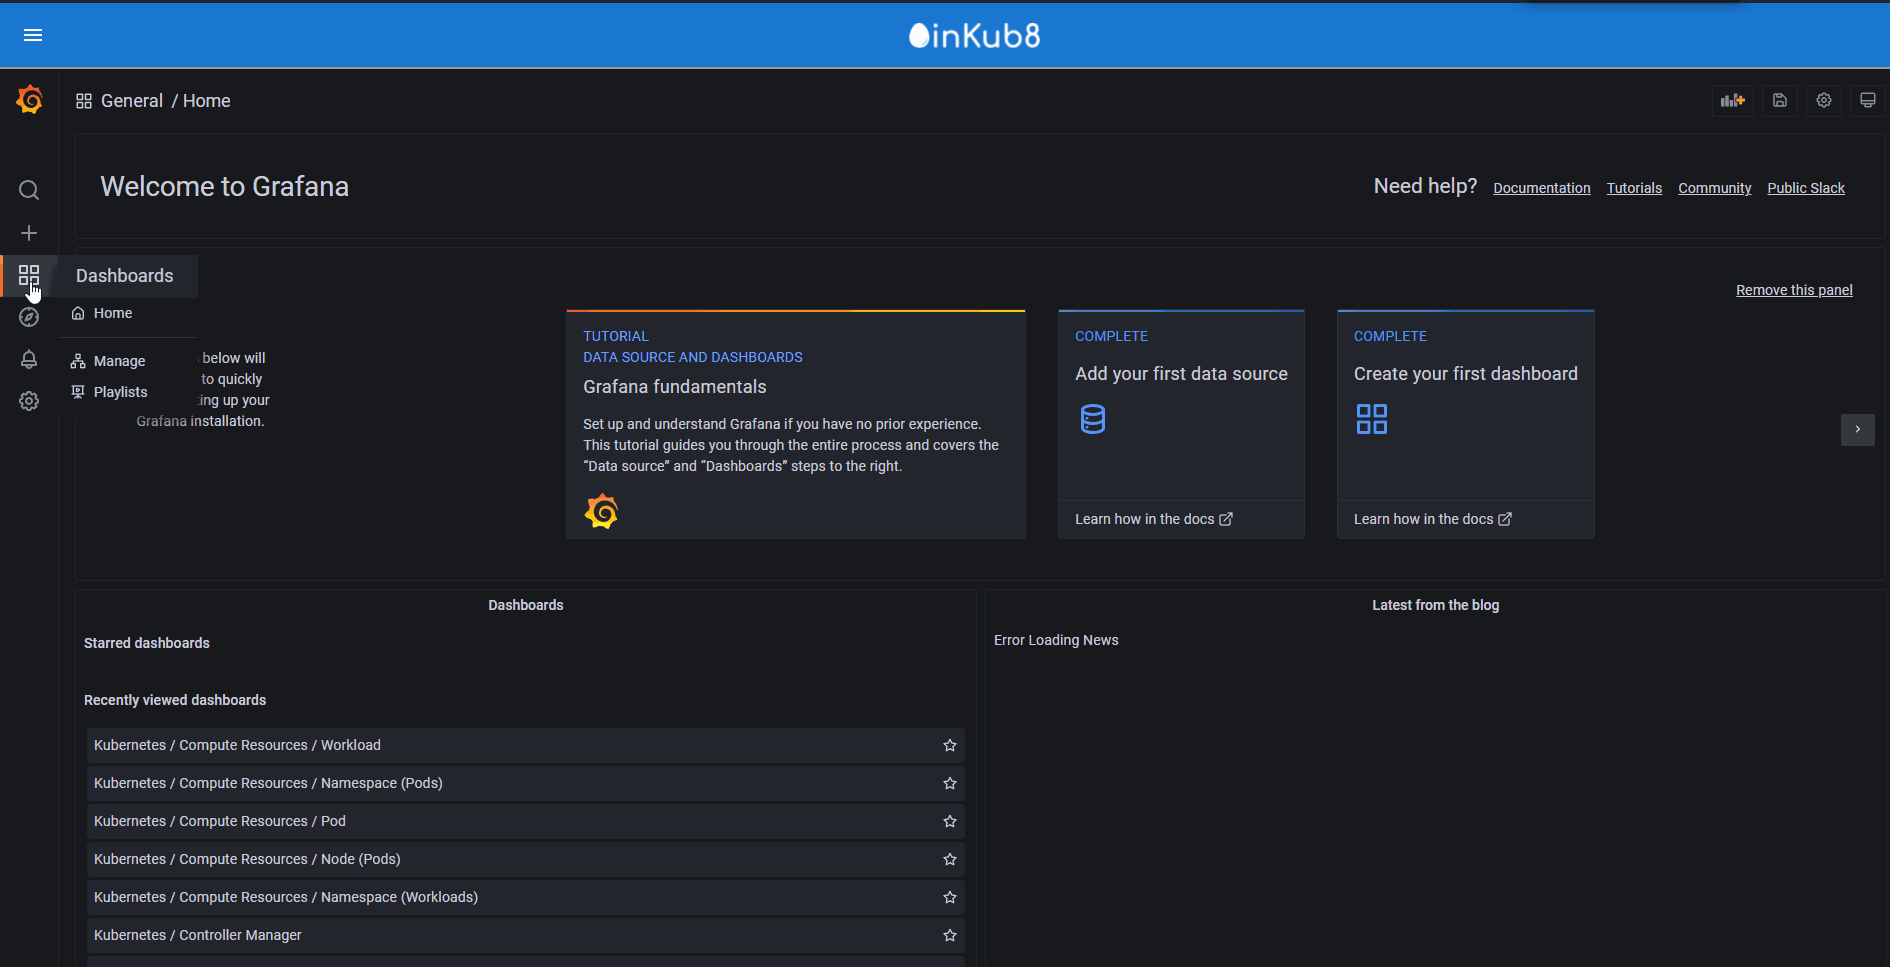Open the Tutorials help link
Image resolution: width=1890 pixels, height=967 pixels.
[x=1634, y=188]
